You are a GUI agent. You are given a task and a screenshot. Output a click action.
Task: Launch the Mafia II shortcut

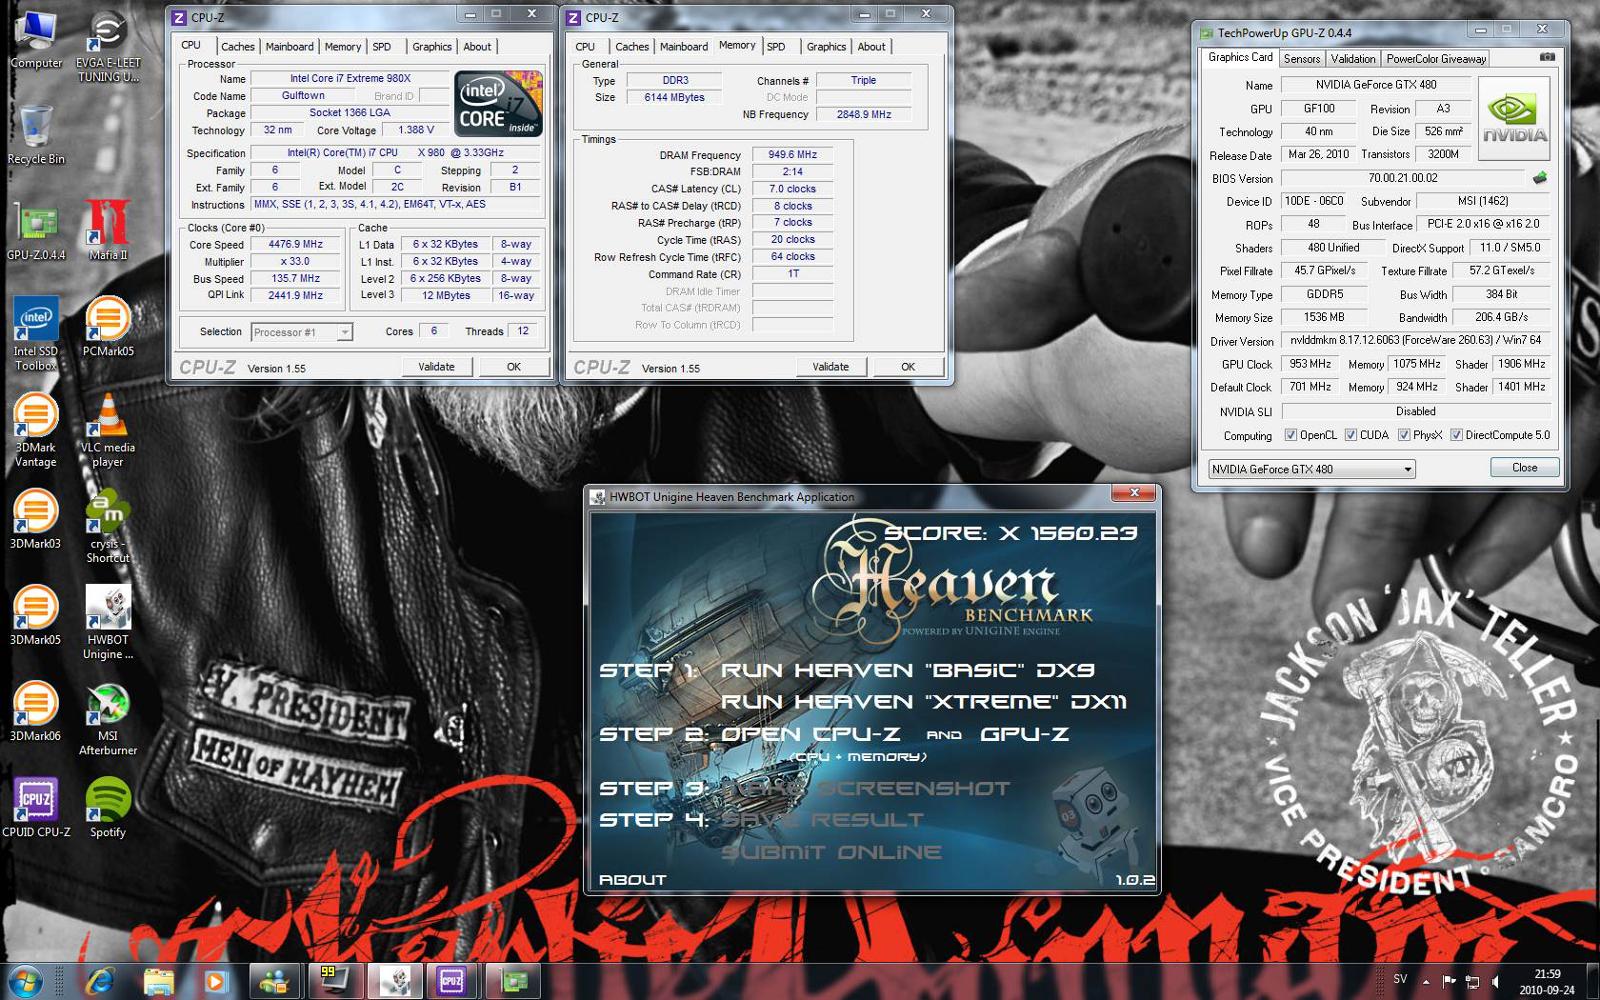(x=108, y=231)
